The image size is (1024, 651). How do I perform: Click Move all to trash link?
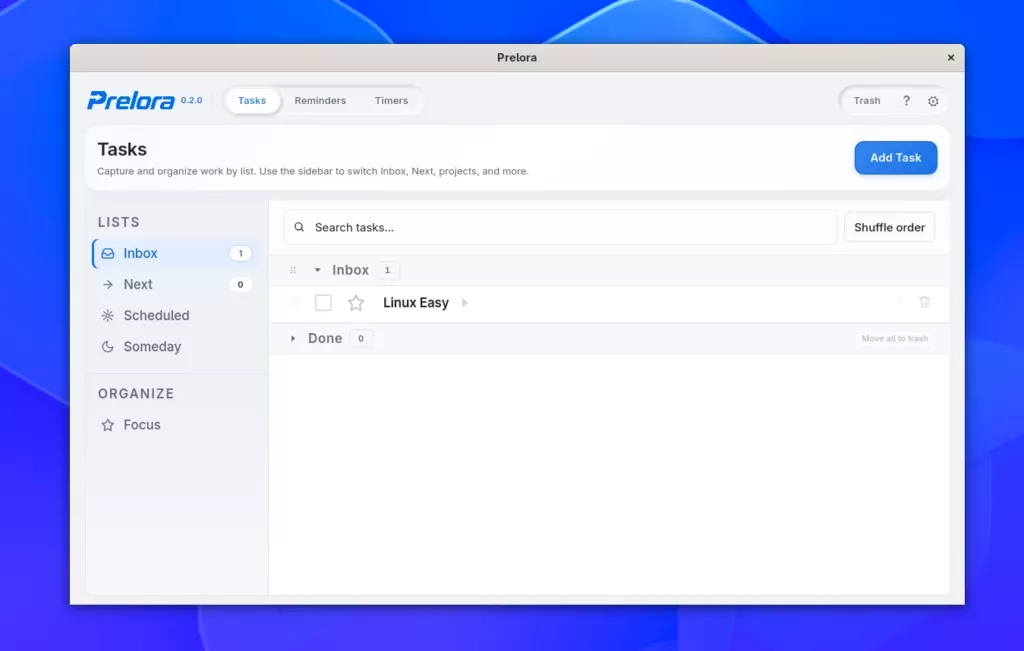[x=895, y=338]
